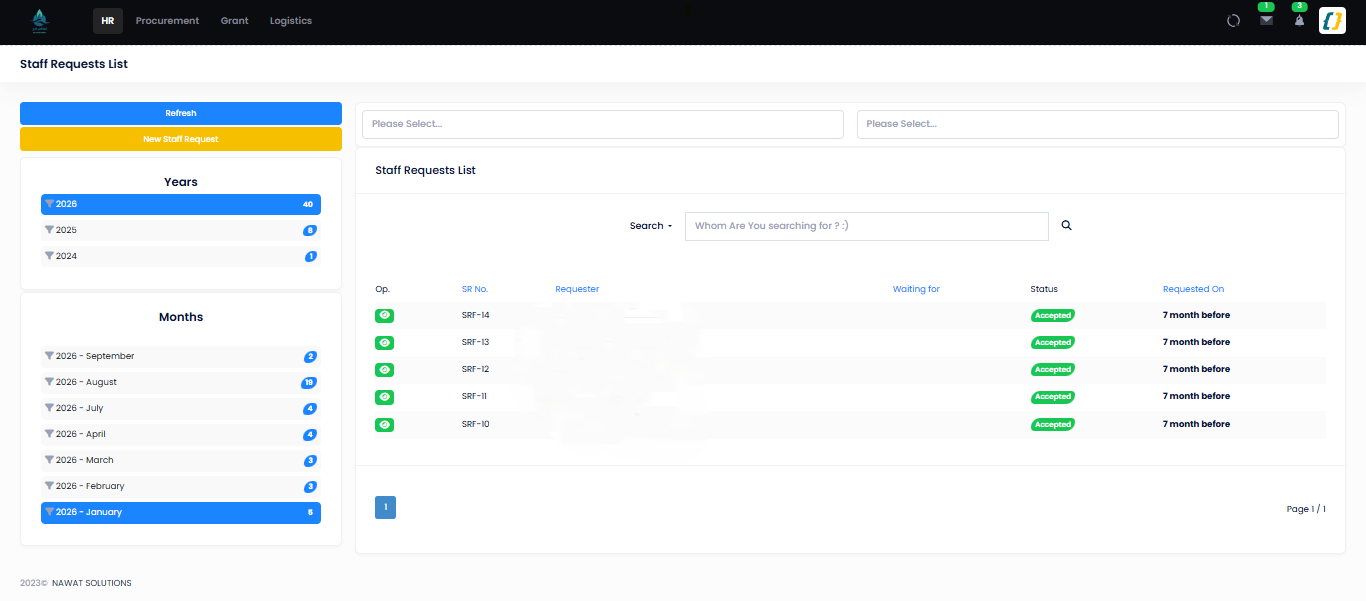Click the loading spinner icon in the header

click(x=1233, y=21)
